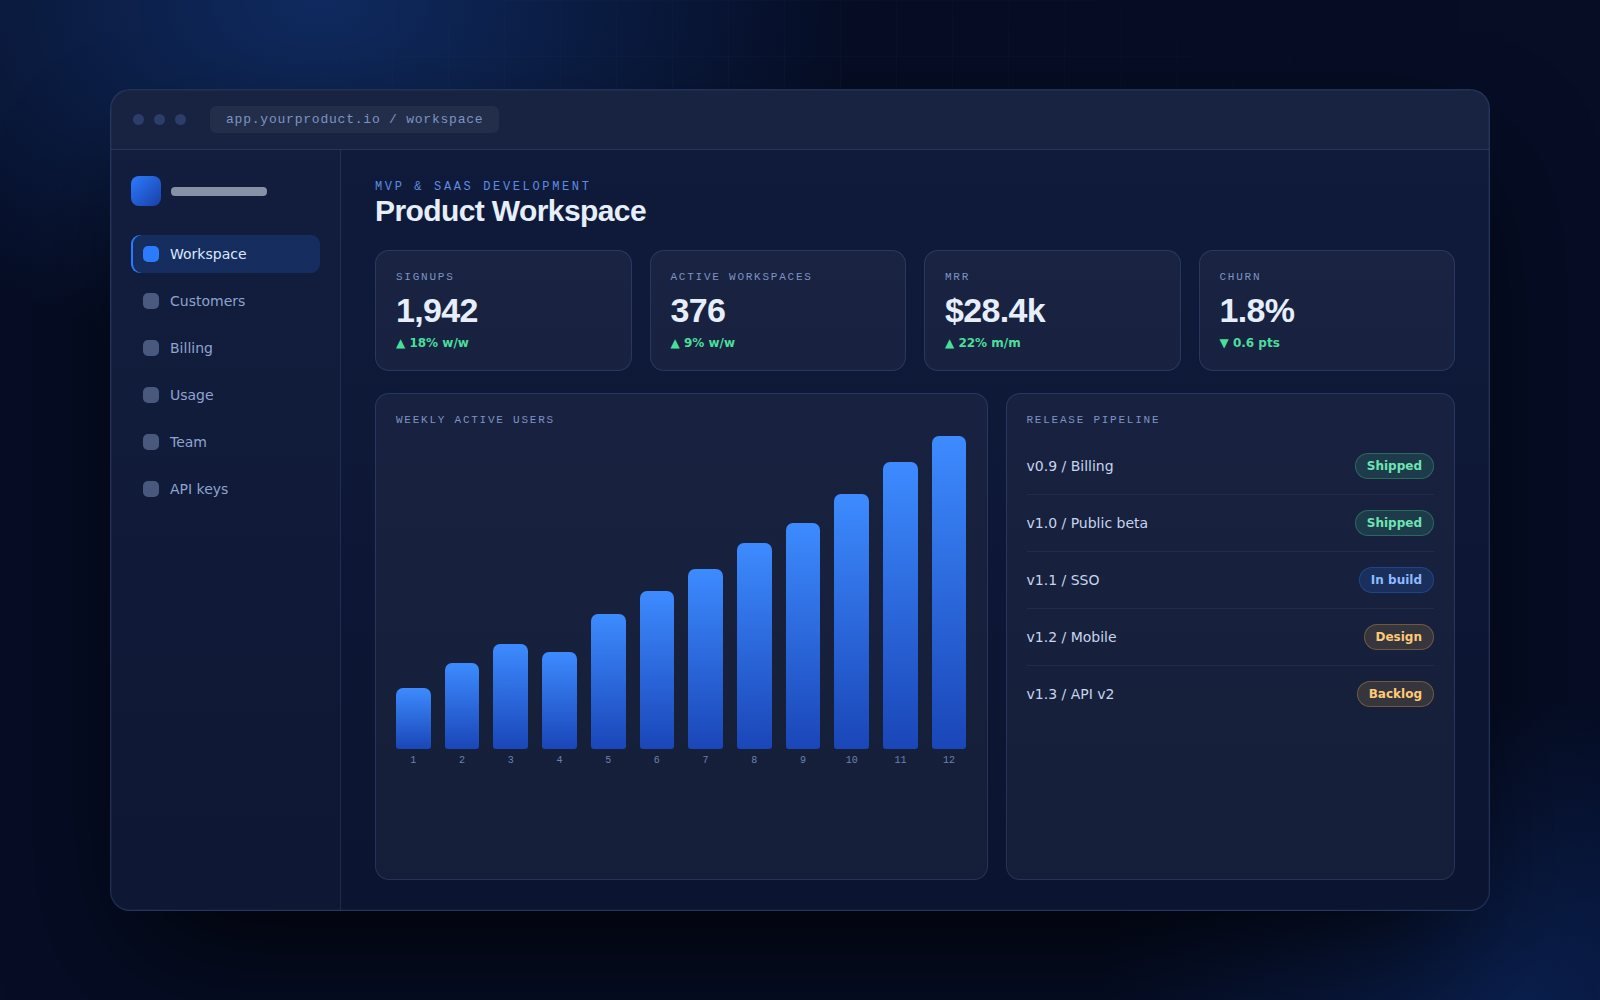The image size is (1600, 1000).
Task: Open the Customers menu item
Action: click(x=226, y=301)
